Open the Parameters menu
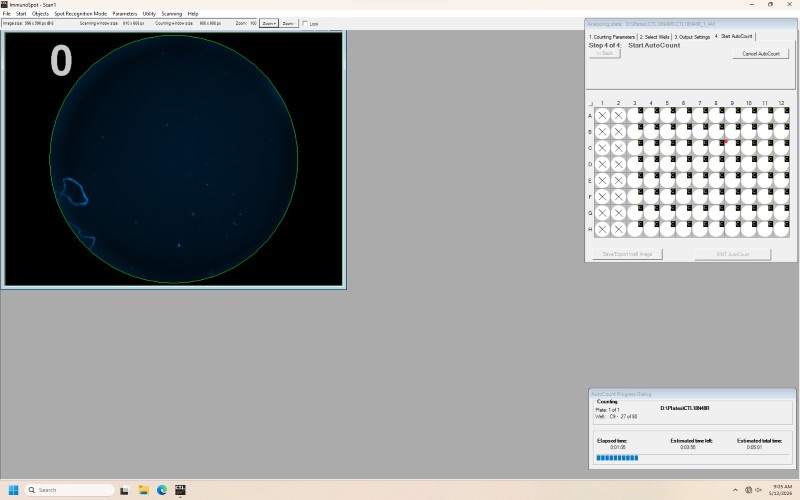Screen dimensions: 800x500 124,14
